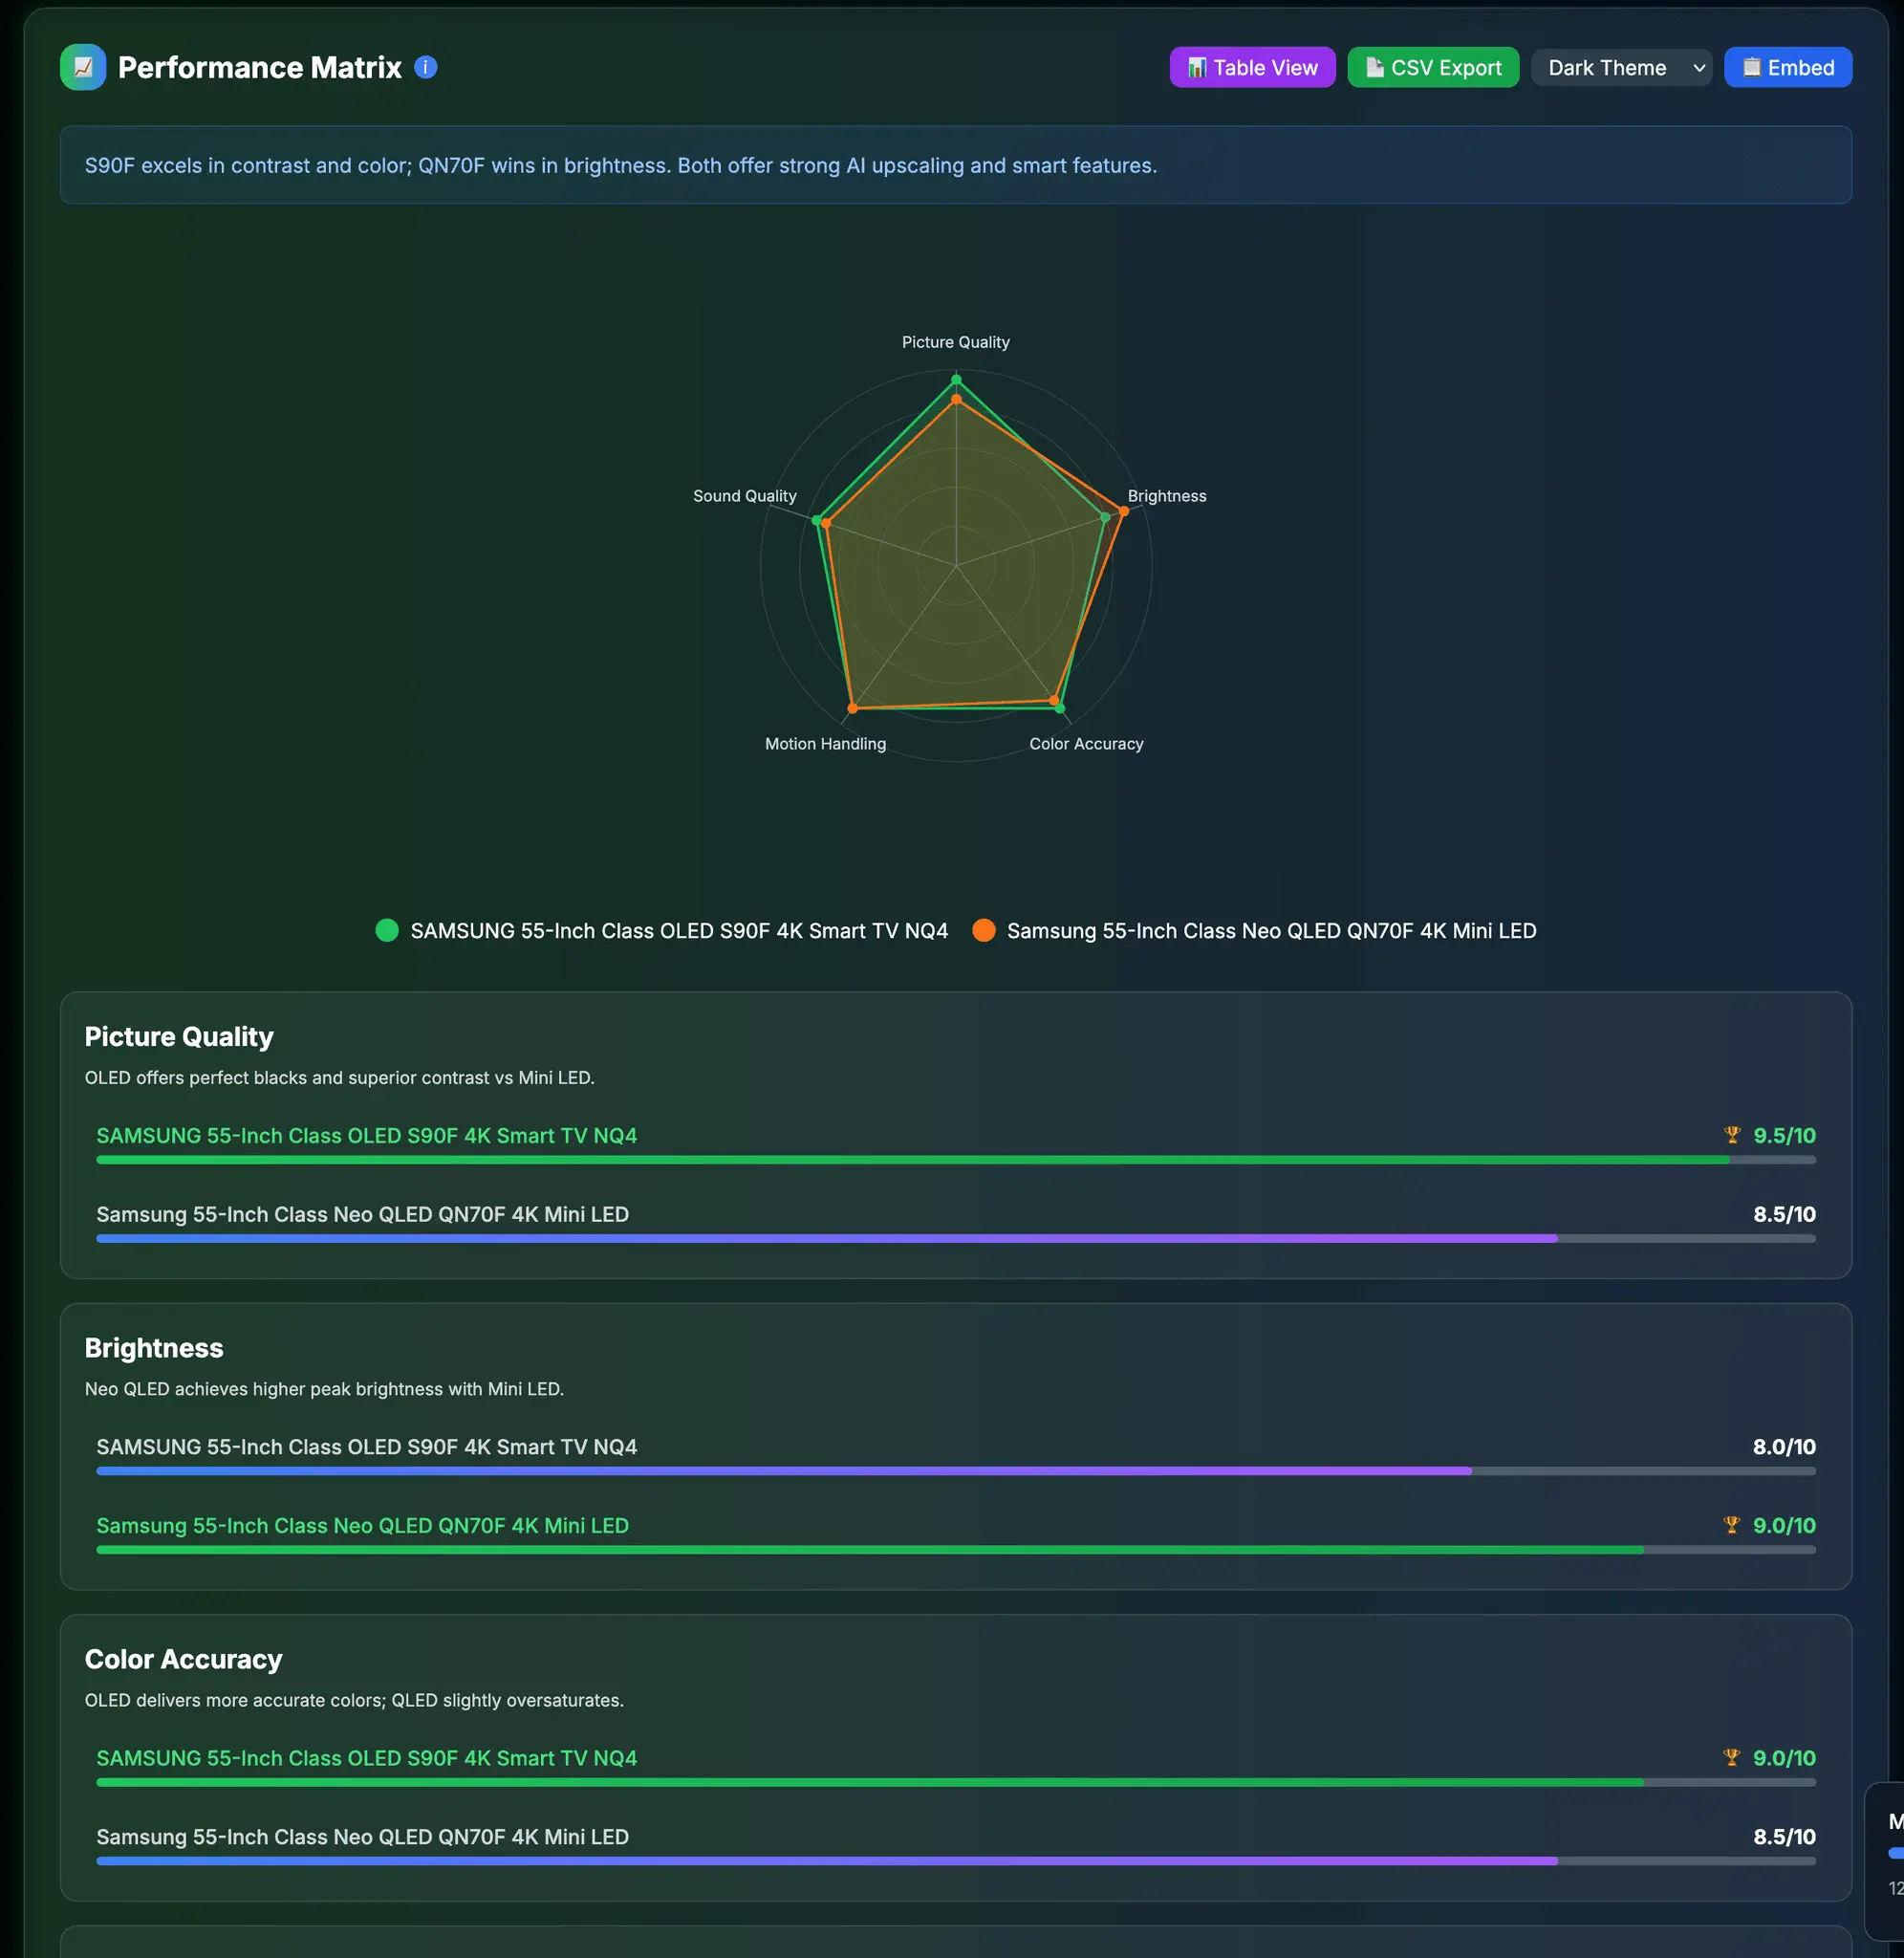Click the Motion Handling radar axis label
Viewport: 1904px width, 1958px height.
click(826, 744)
